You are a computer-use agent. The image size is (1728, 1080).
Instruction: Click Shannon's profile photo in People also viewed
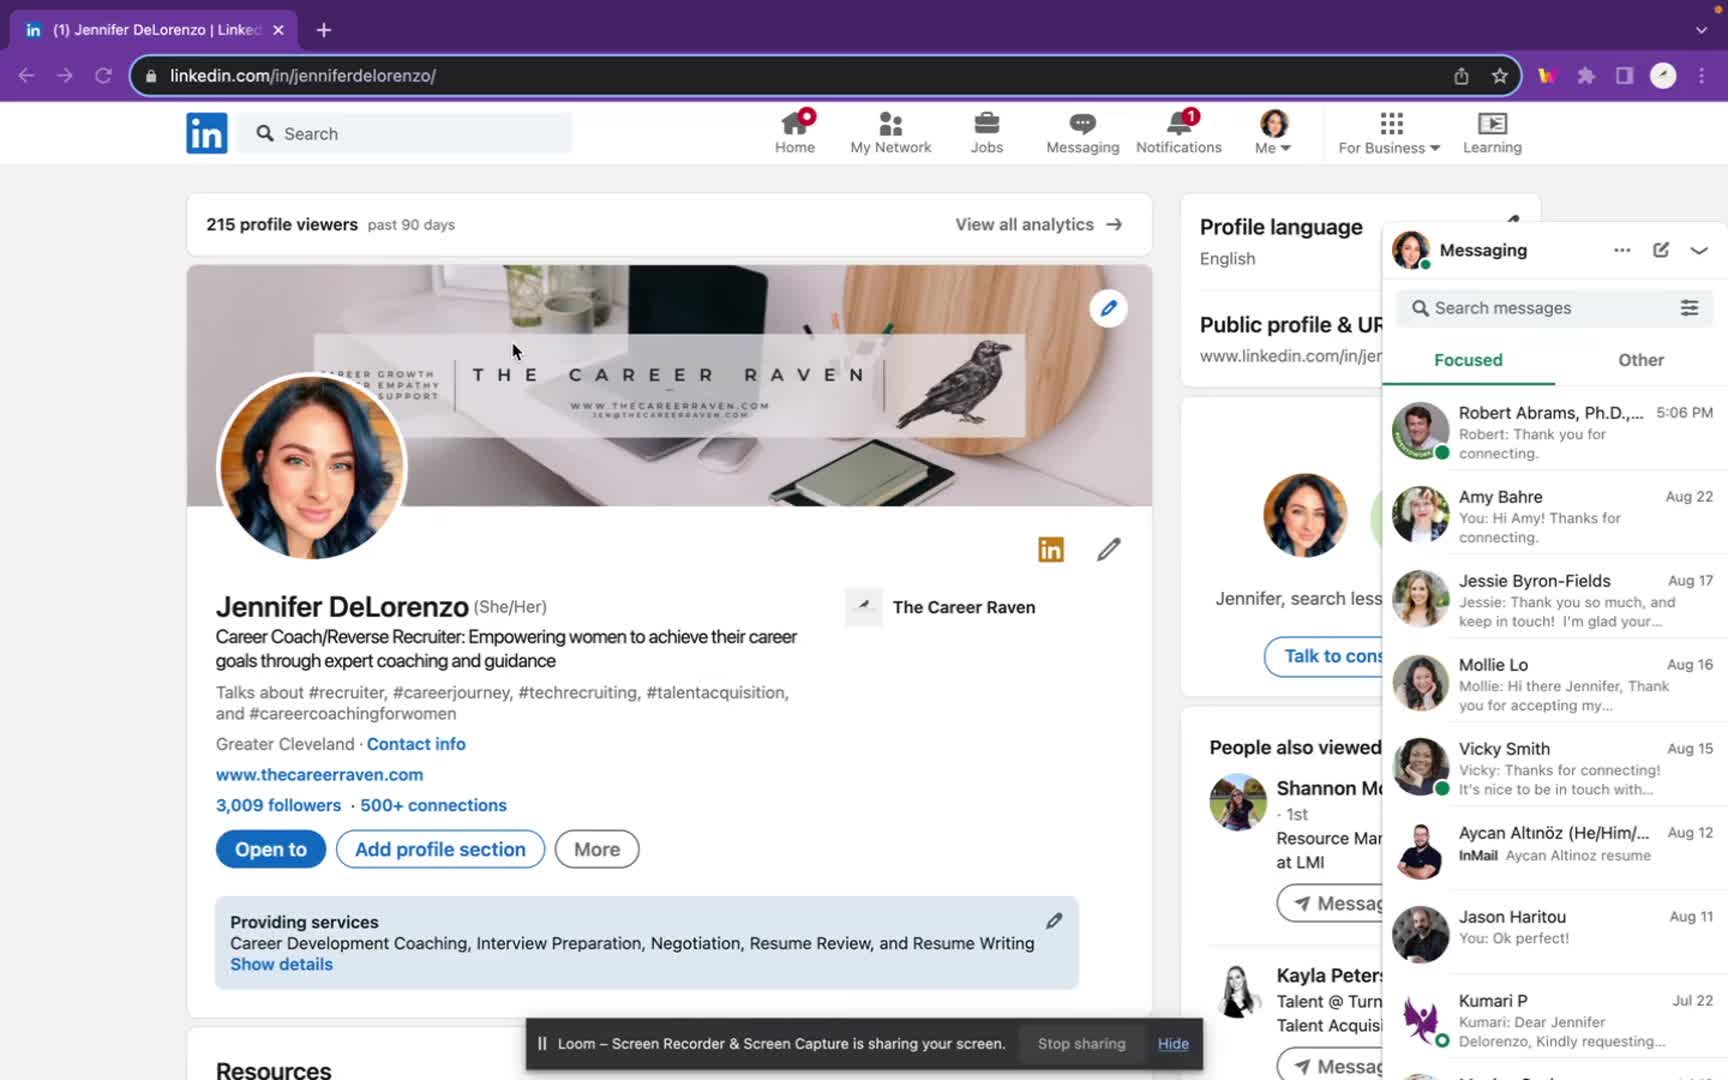click(x=1238, y=802)
